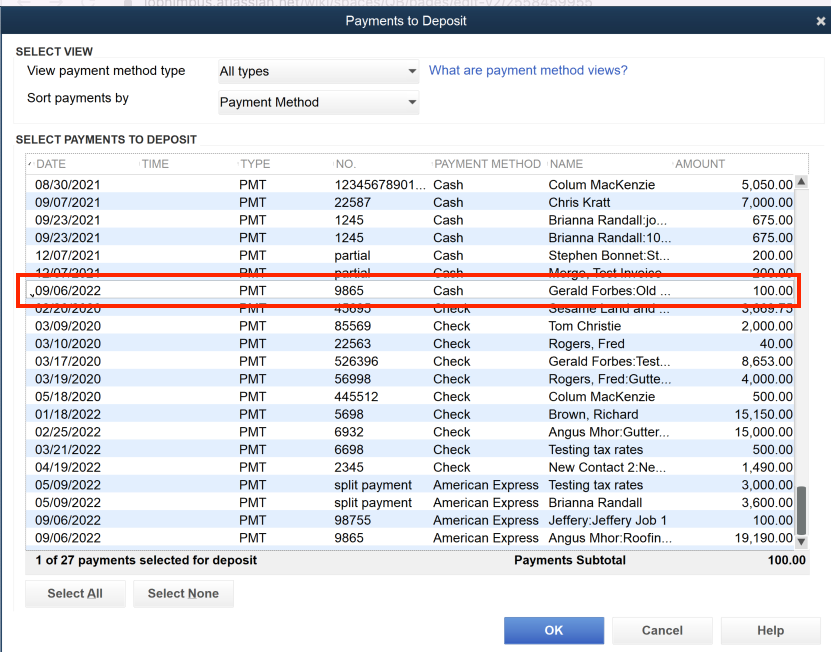This screenshot has height=652, width=831.
Task: Close the Payments to Deposit window
Action: 820,20
